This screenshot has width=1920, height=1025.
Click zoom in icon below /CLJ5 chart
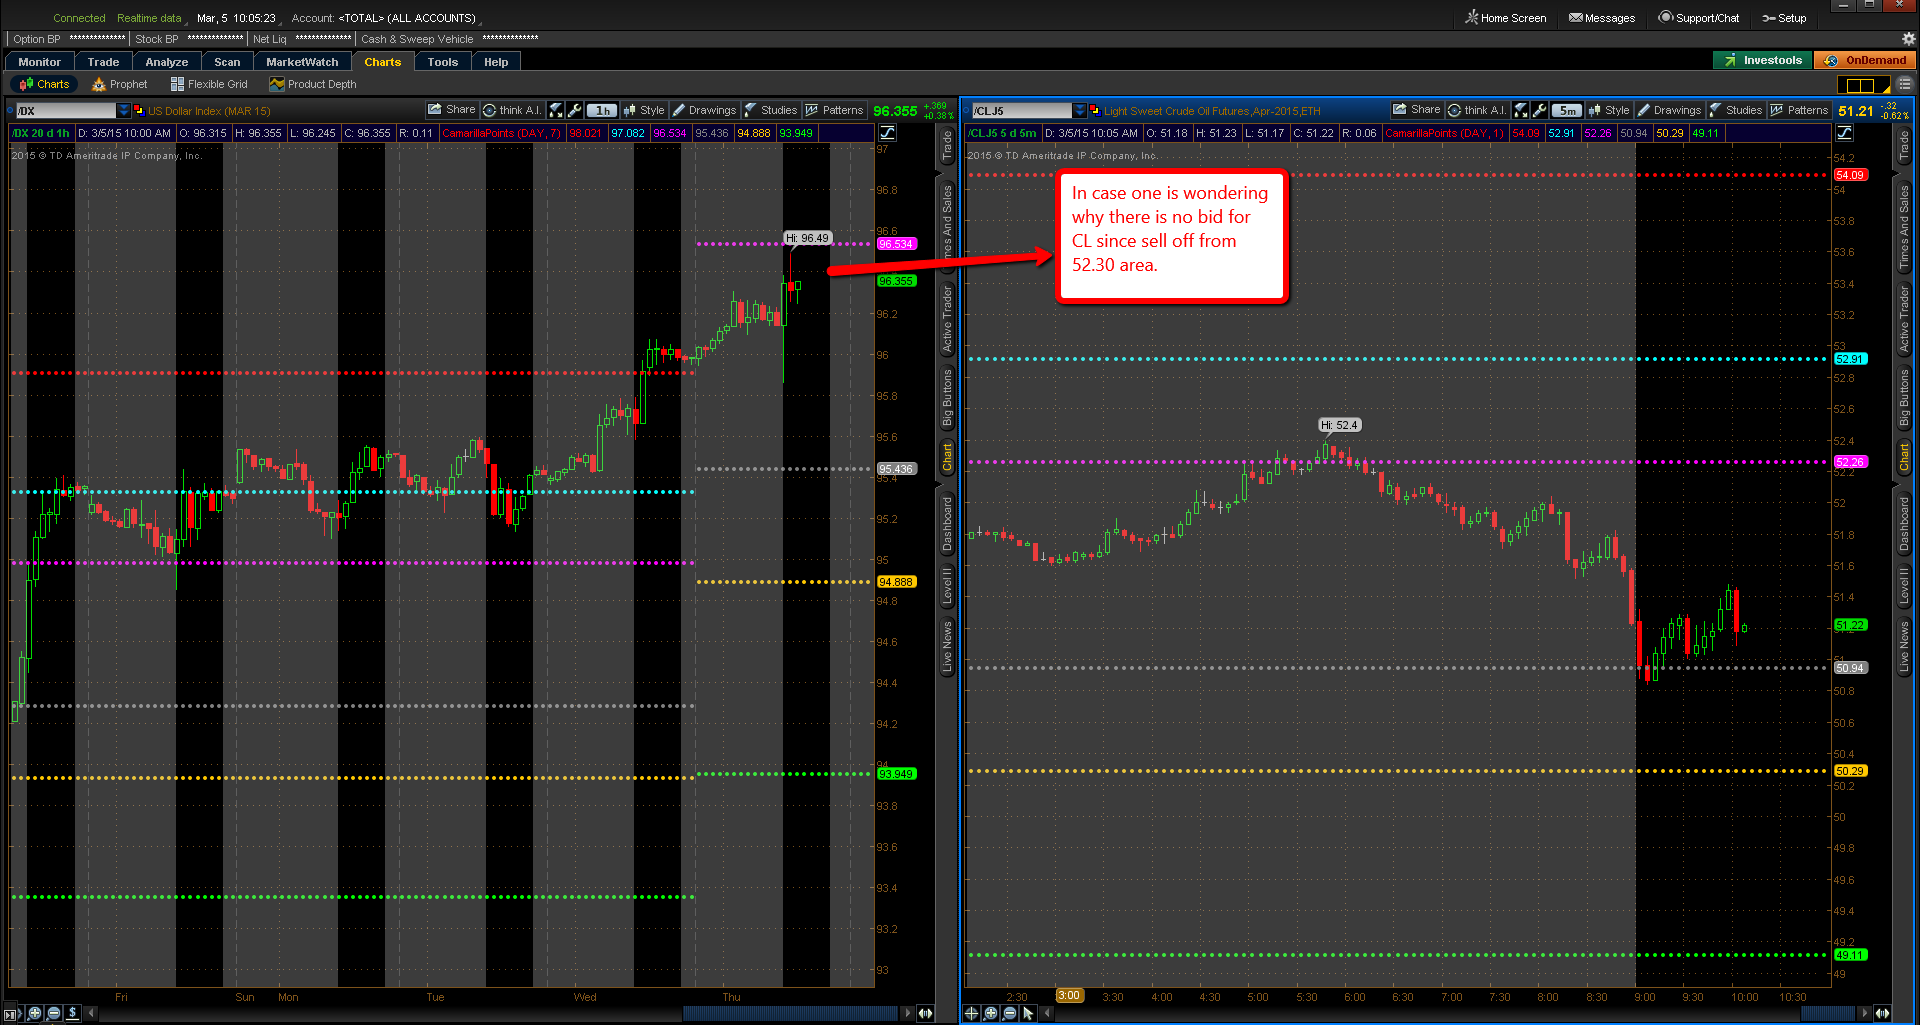(x=990, y=1013)
